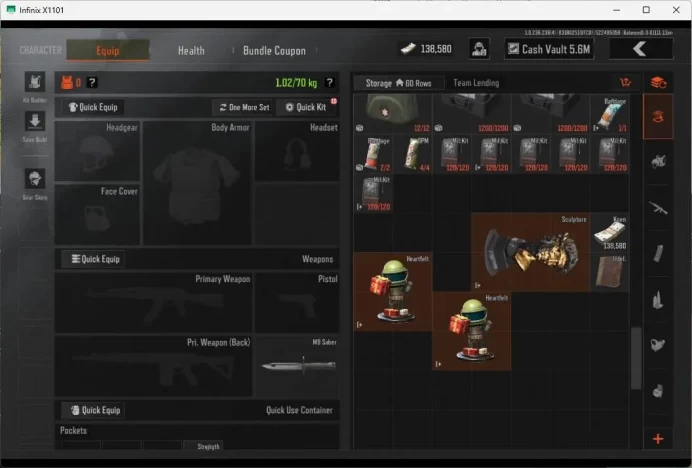The width and height of the screenshot is (692, 468).
Task: Select the empty Primary Weapon slot
Action: 153,302
